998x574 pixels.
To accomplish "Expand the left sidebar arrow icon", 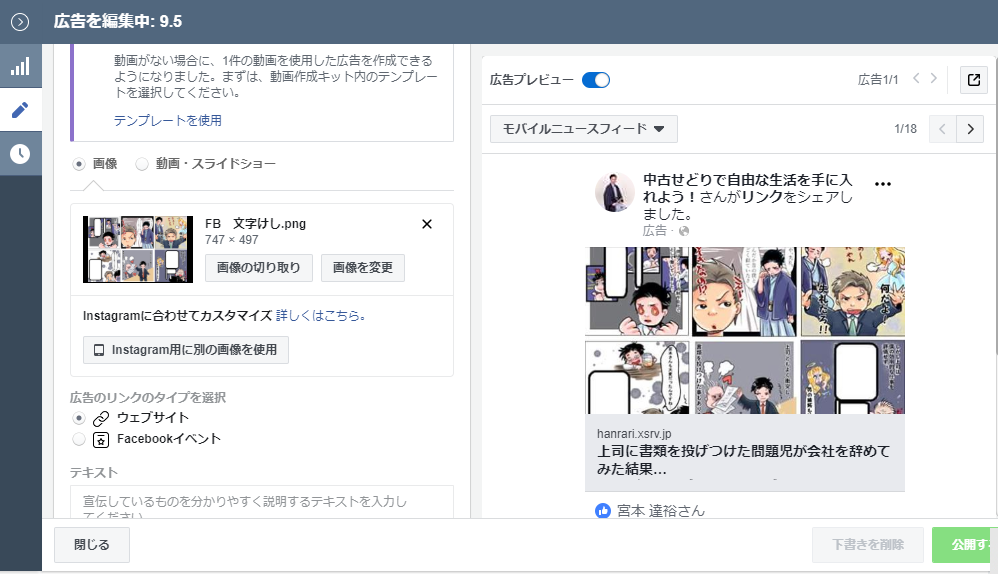I will [x=20, y=21].
